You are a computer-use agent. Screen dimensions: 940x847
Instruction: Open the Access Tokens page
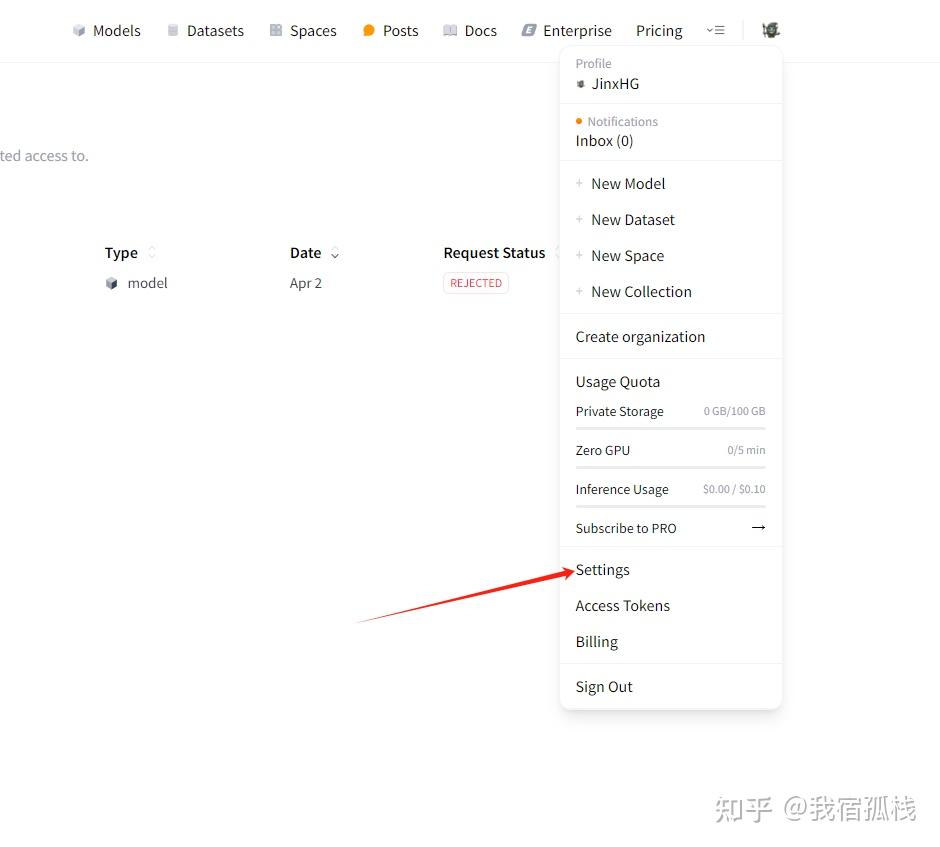[x=622, y=605]
